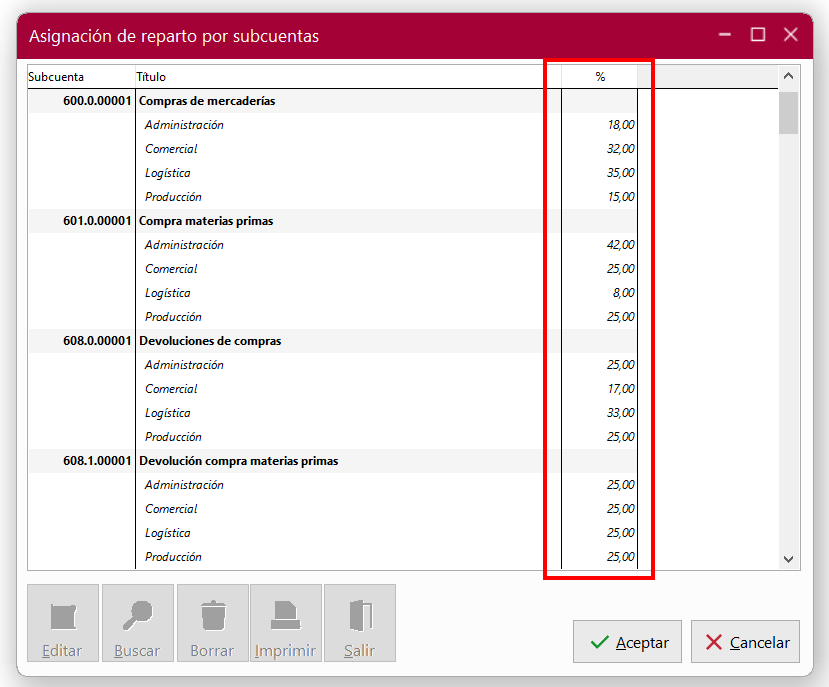Click the Subcuenta column header

55,75
